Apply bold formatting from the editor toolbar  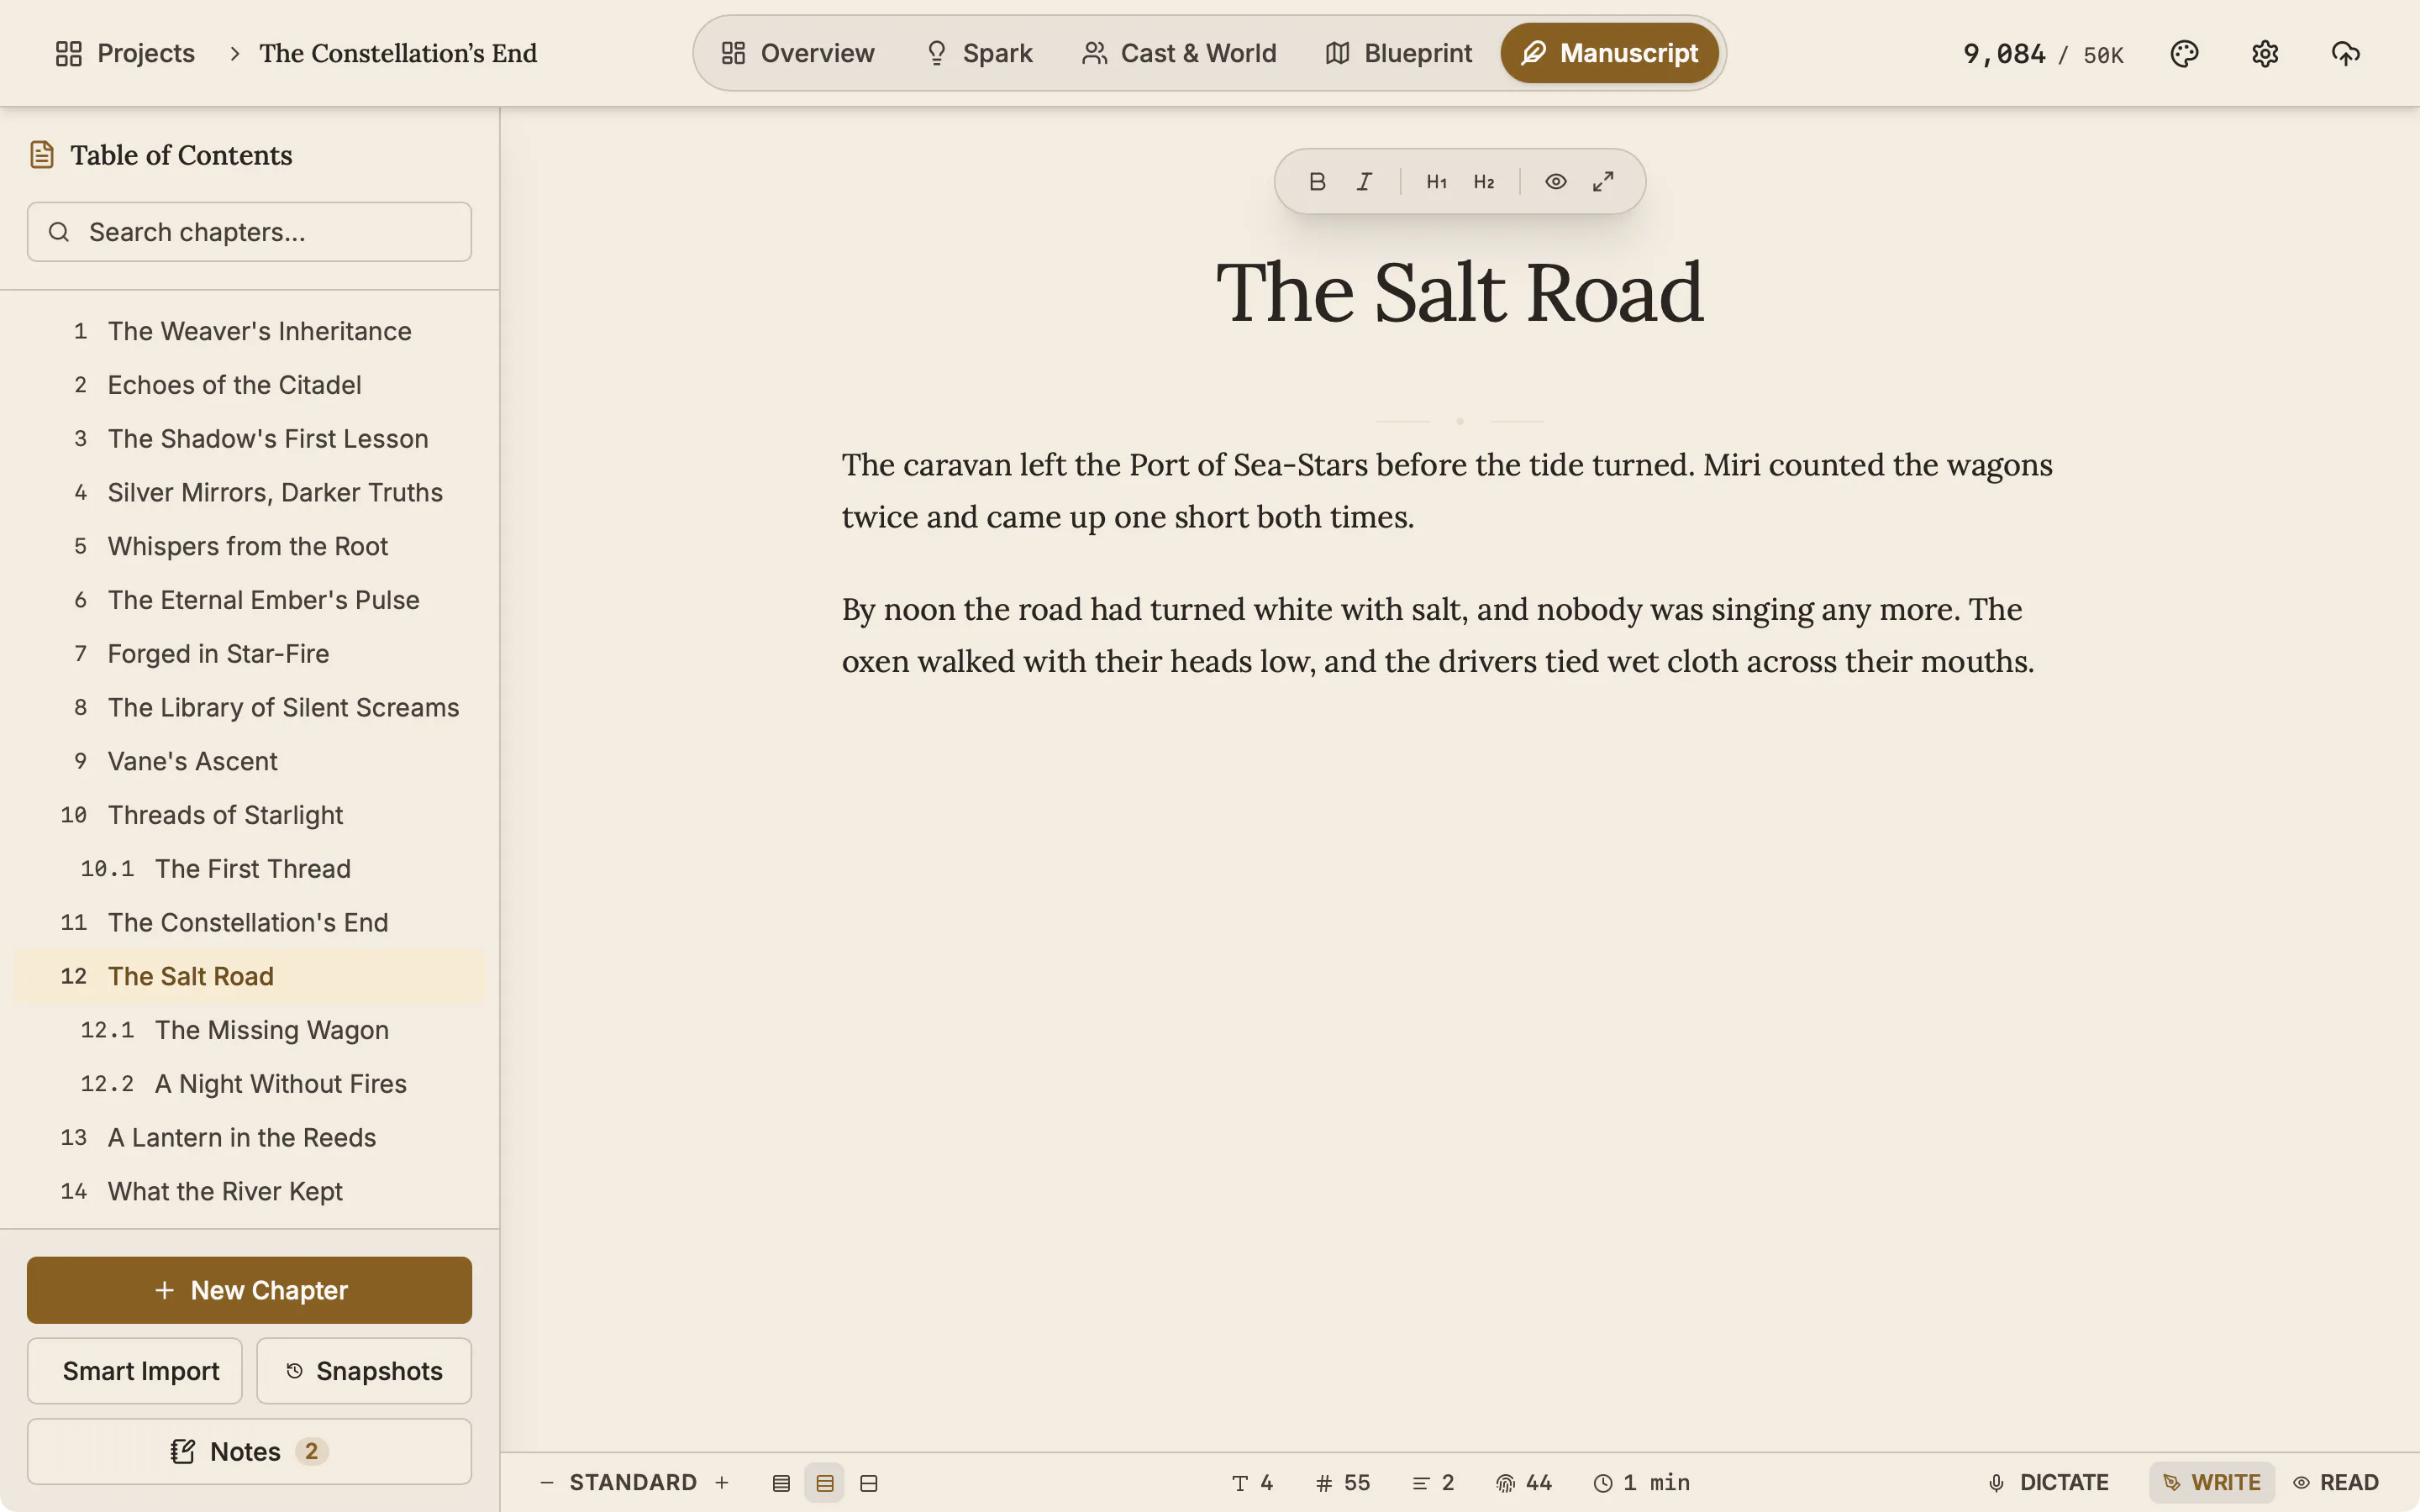[x=1317, y=181]
